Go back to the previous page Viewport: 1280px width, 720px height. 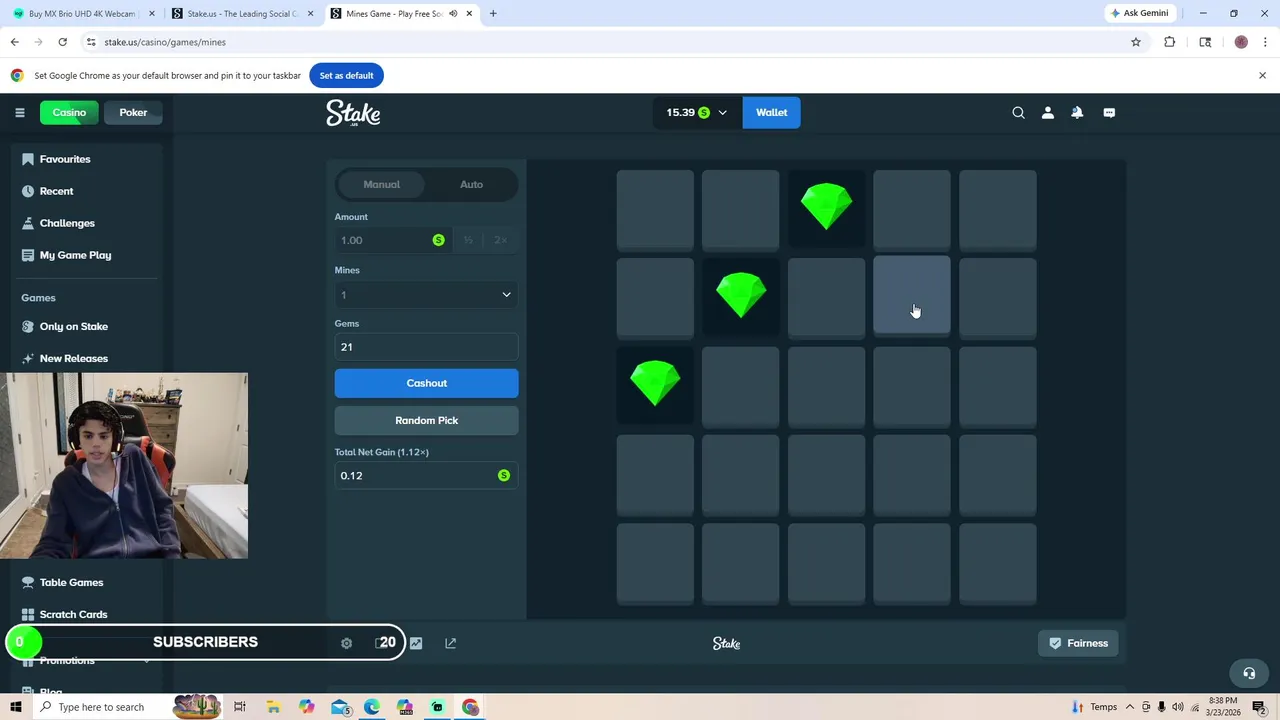(x=14, y=42)
